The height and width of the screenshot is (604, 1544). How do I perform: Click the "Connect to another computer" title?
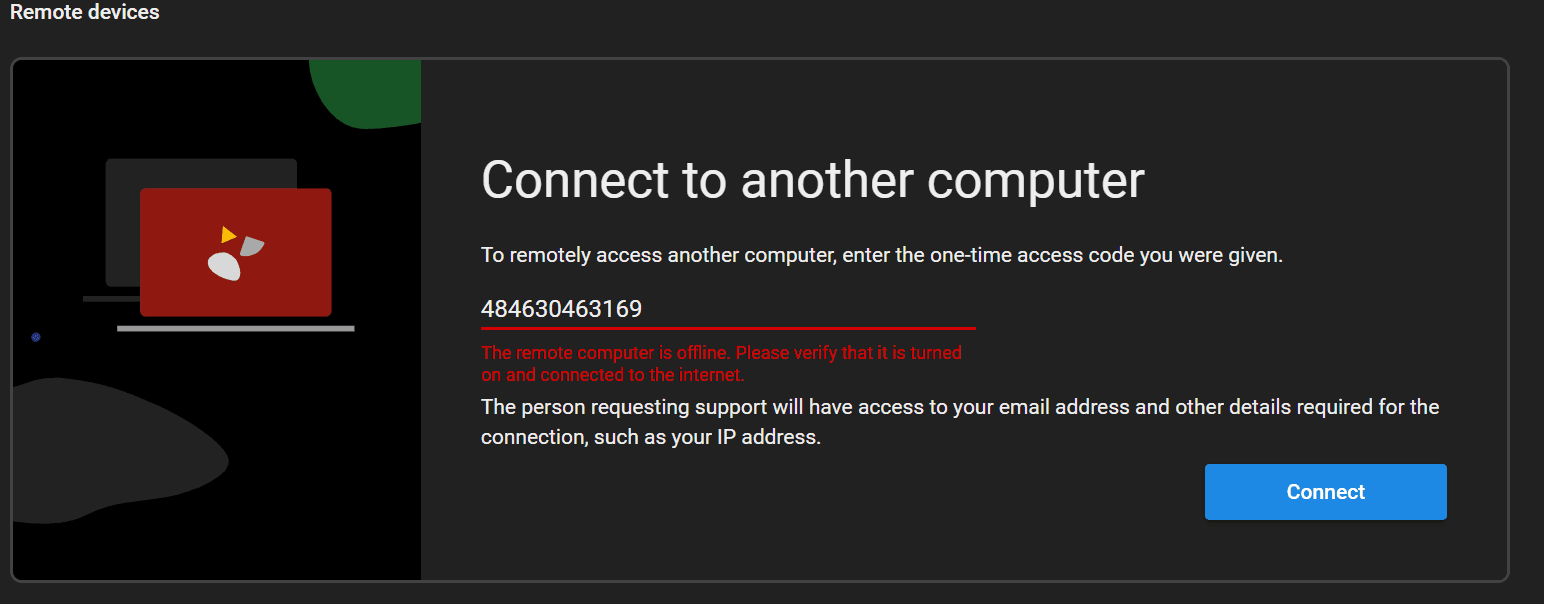pyautogui.click(x=812, y=181)
